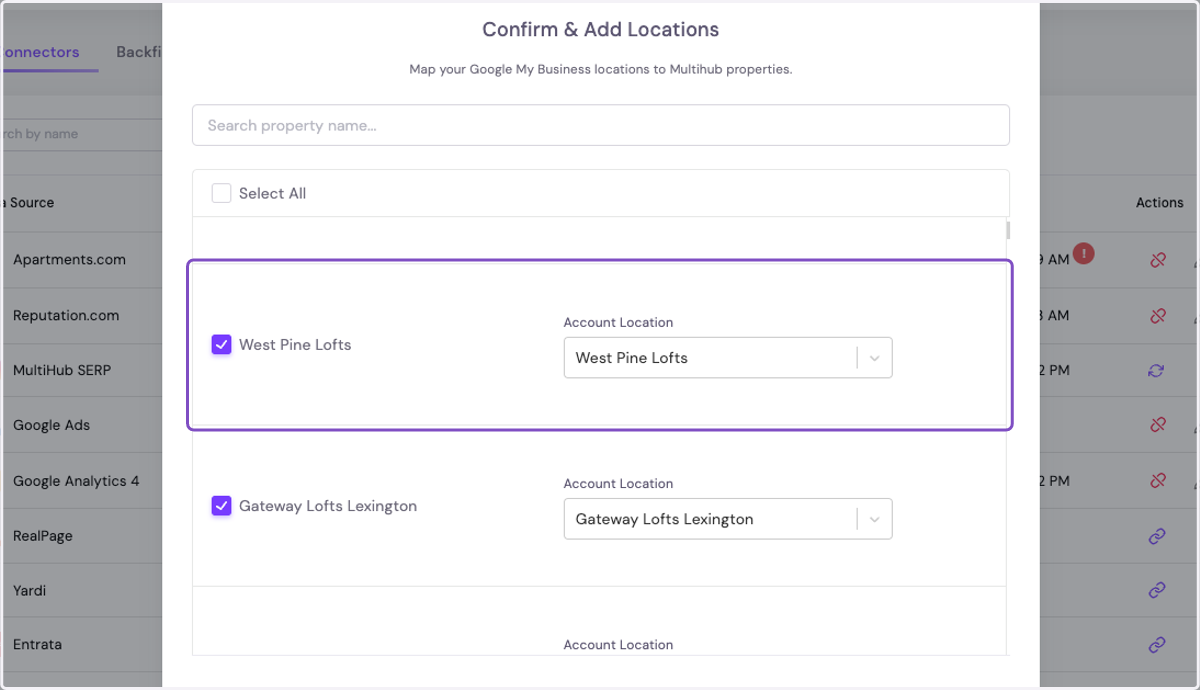Image resolution: width=1200 pixels, height=690 pixels.
Task: Open the West Pine Lofts account location dropdown
Action: [x=728, y=358]
